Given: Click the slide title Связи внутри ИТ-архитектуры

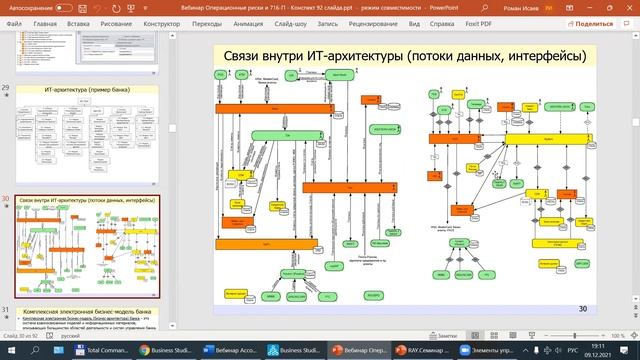Looking at the screenshot, I should click(x=405, y=56).
